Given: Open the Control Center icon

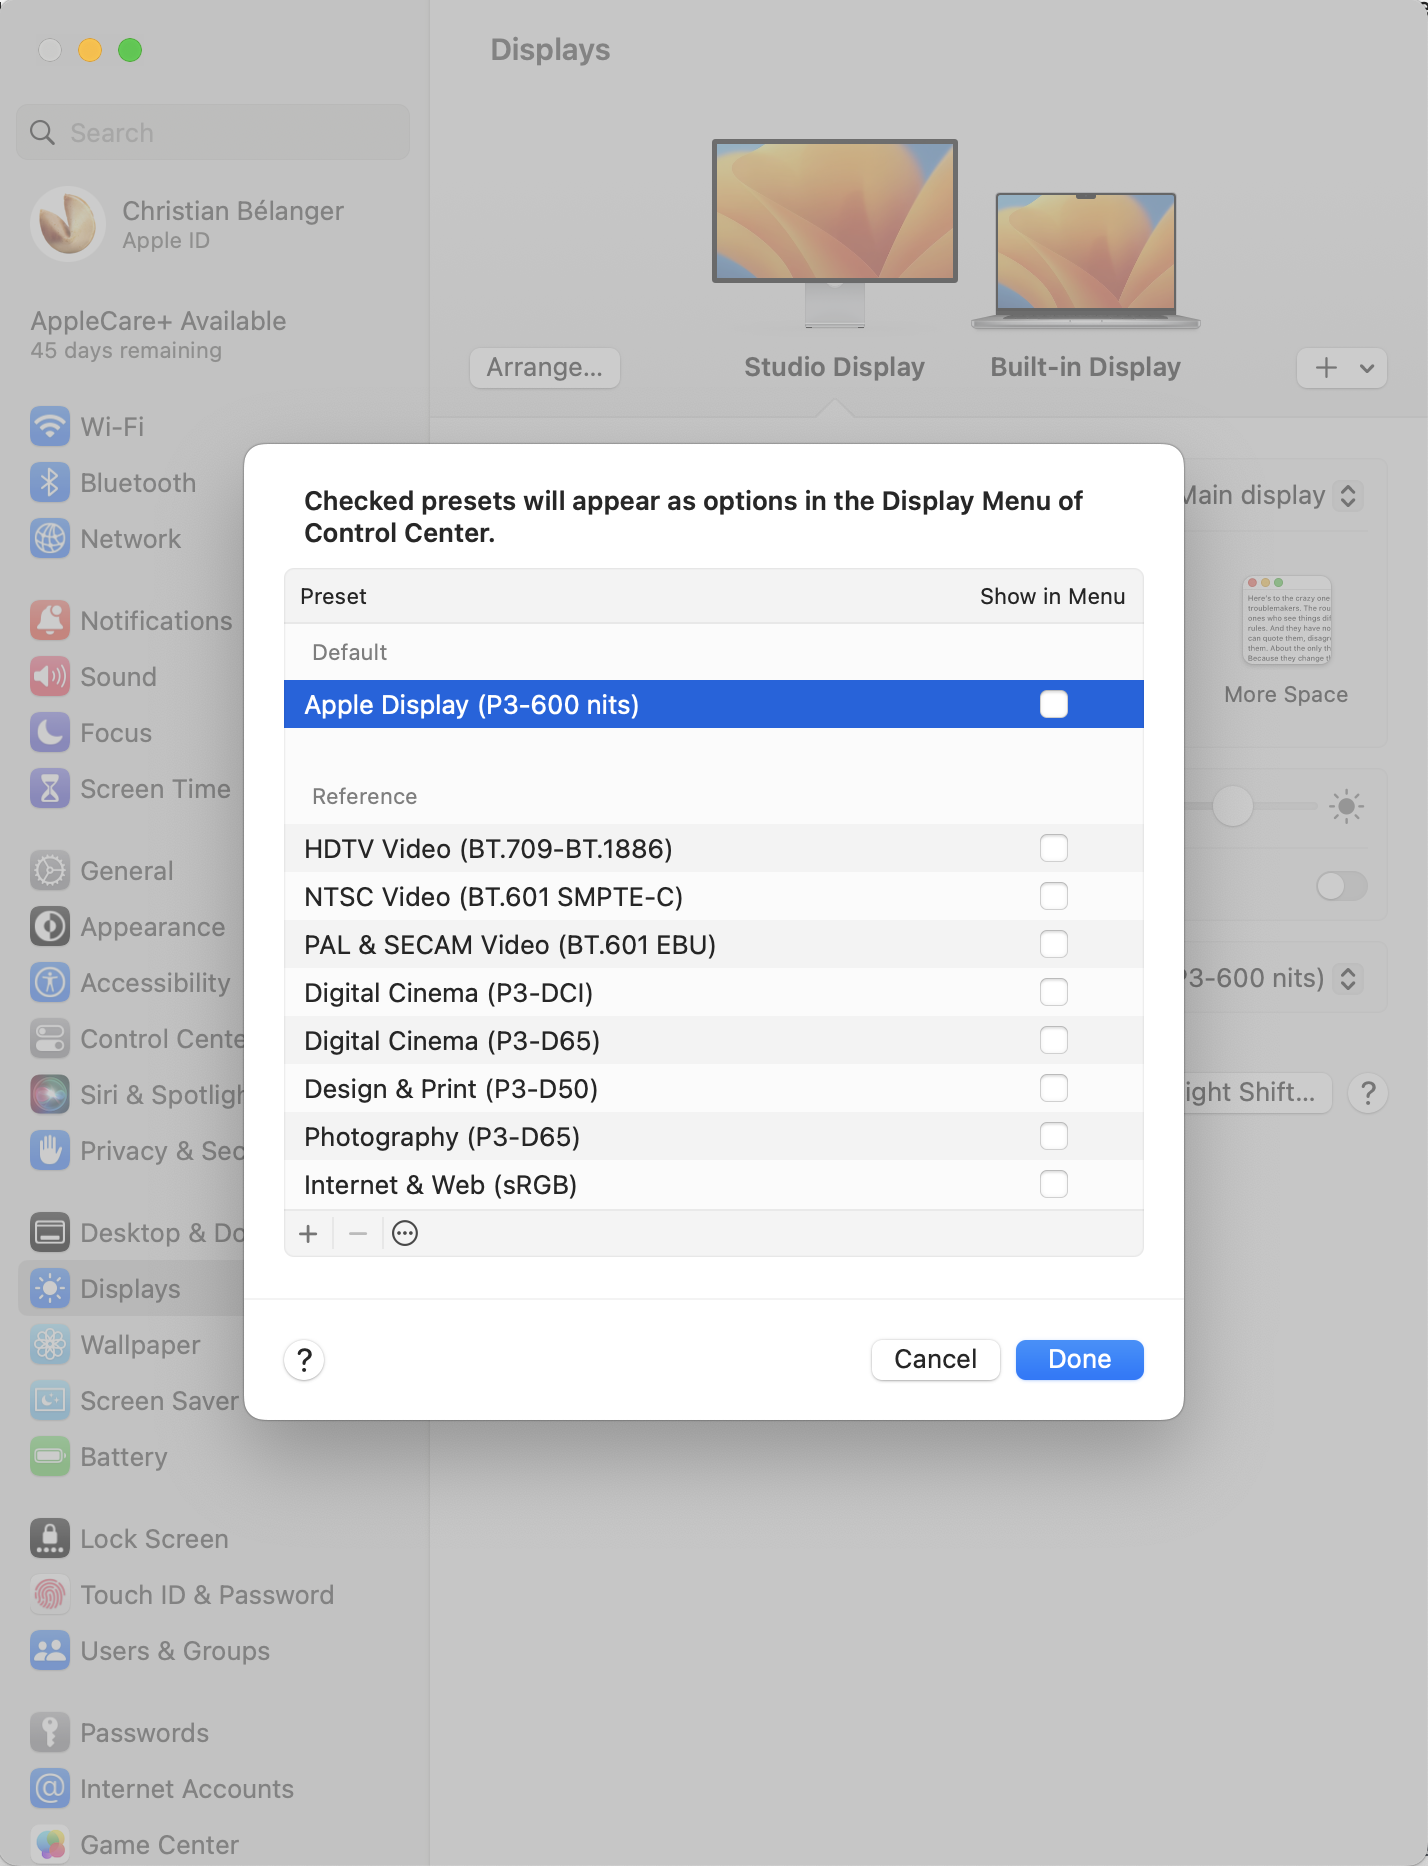Looking at the screenshot, I should tap(50, 1039).
